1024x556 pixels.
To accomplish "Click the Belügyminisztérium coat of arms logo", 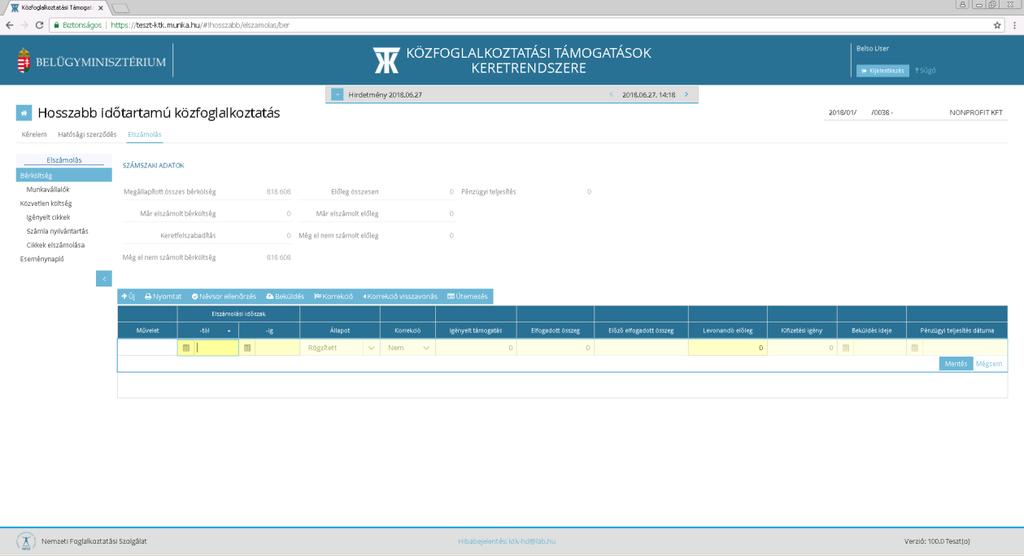I will click(x=24, y=61).
